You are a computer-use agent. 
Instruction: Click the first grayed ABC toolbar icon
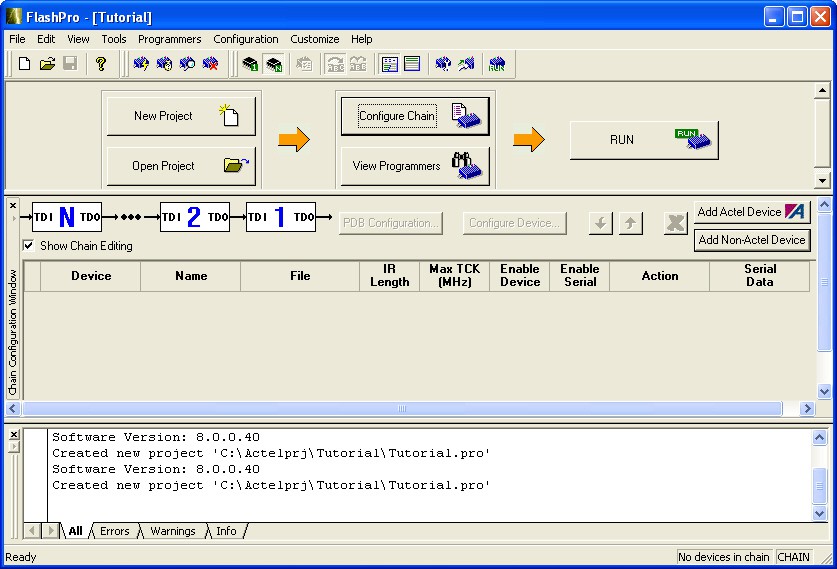pos(335,64)
